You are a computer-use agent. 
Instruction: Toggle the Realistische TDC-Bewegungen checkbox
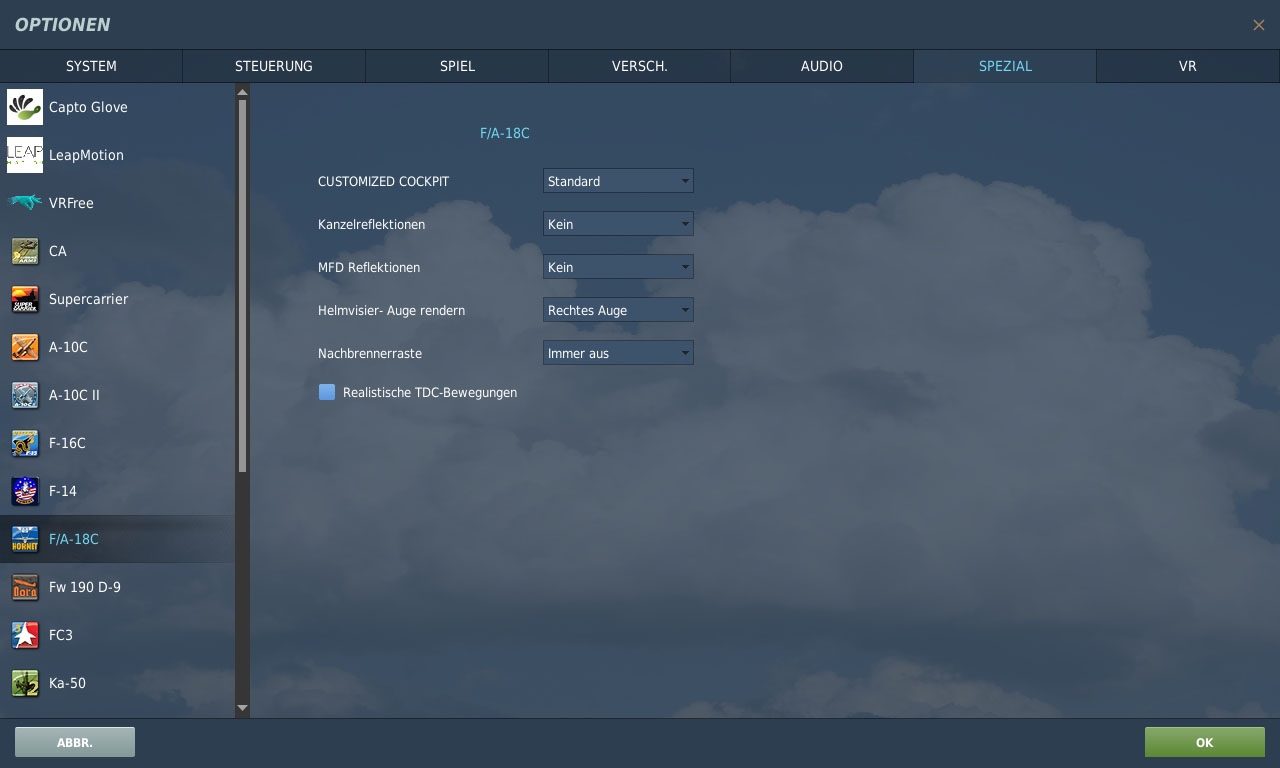click(327, 392)
